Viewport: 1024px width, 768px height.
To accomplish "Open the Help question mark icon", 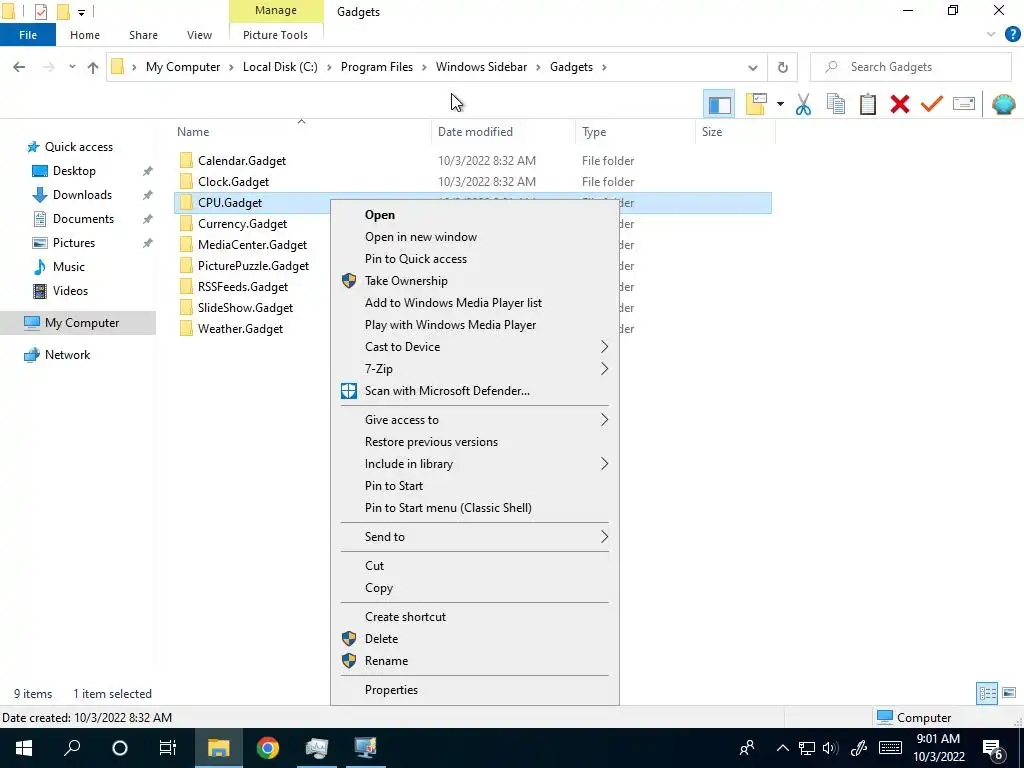I will point(1012,35).
